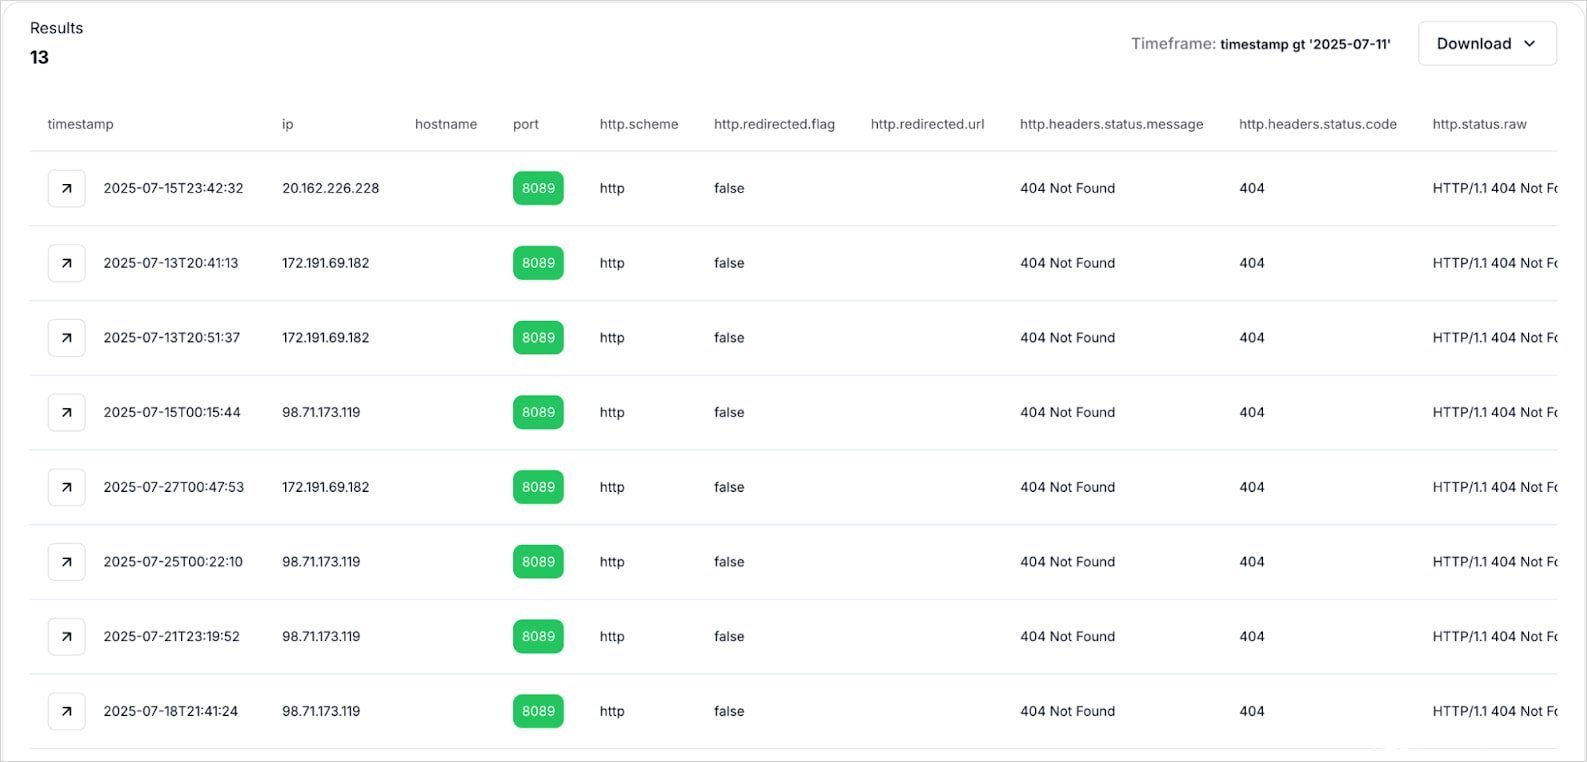Click 8089 port badge in the last row
The height and width of the screenshot is (762, 1587).
[x=538, y=711]
